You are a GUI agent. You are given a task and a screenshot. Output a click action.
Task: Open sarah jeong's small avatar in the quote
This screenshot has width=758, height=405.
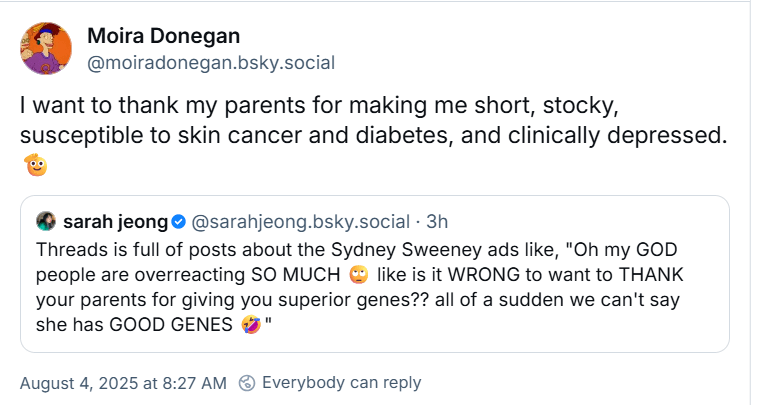pyautogui.click(x=45, y=220)
